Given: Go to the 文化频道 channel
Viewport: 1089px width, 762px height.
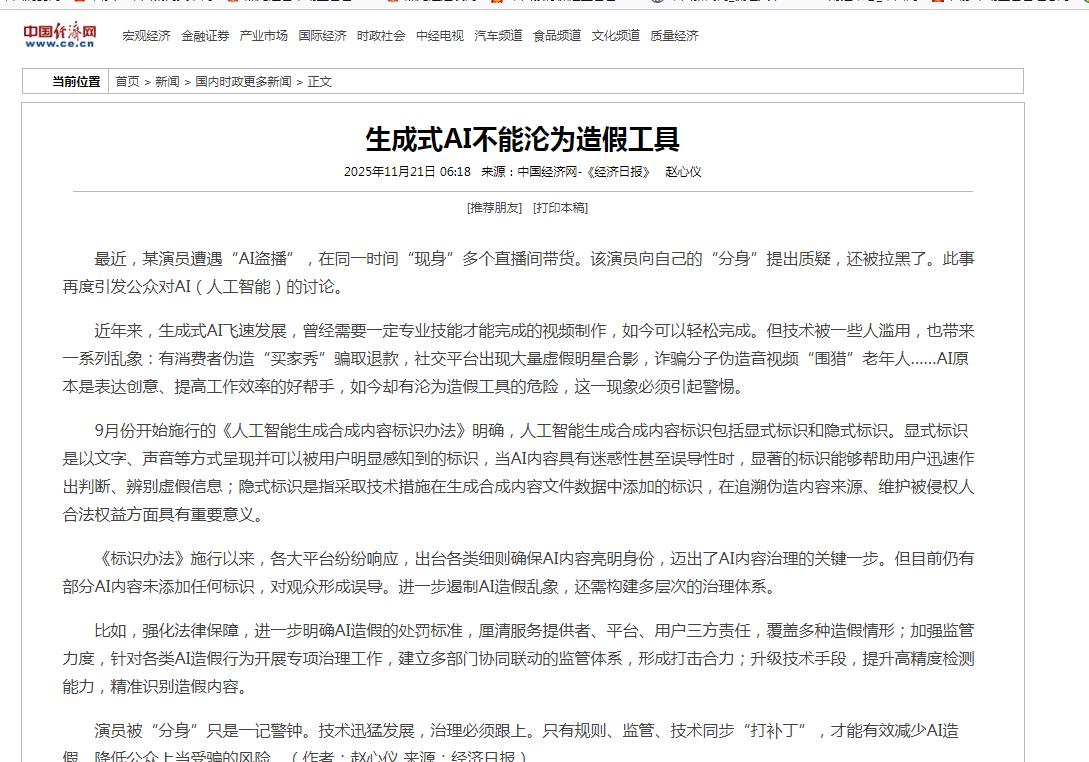Looking at the screenshot, I should click(x=616, y=36).
